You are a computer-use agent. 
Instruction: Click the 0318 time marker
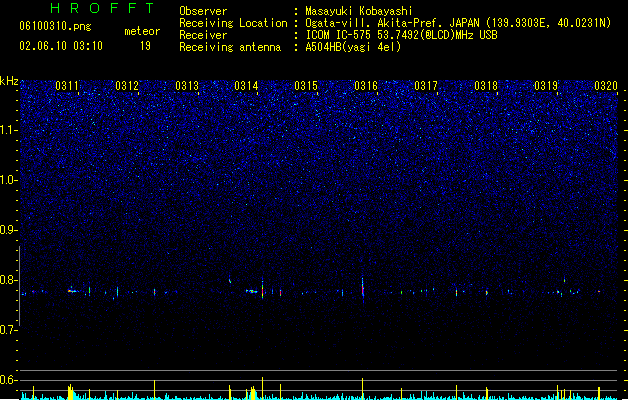486,86
